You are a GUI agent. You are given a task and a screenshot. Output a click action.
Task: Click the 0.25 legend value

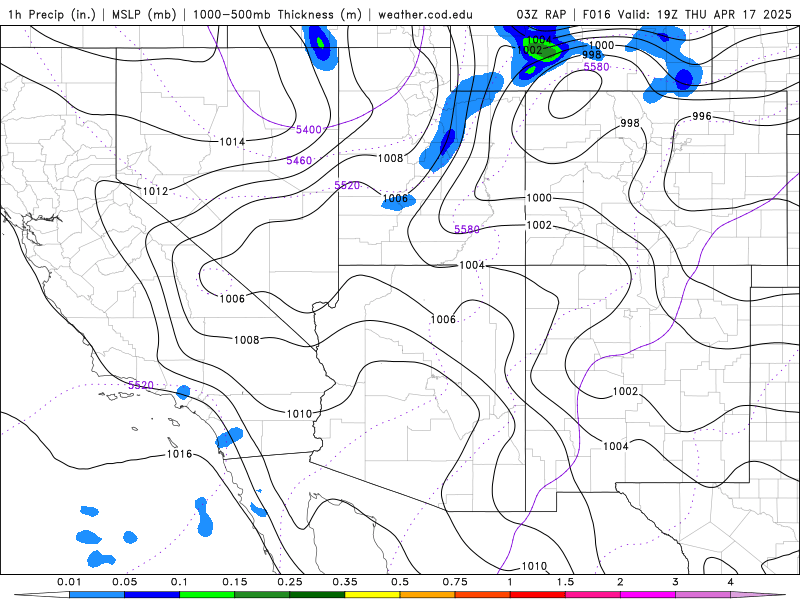click(x=290, y=582)
